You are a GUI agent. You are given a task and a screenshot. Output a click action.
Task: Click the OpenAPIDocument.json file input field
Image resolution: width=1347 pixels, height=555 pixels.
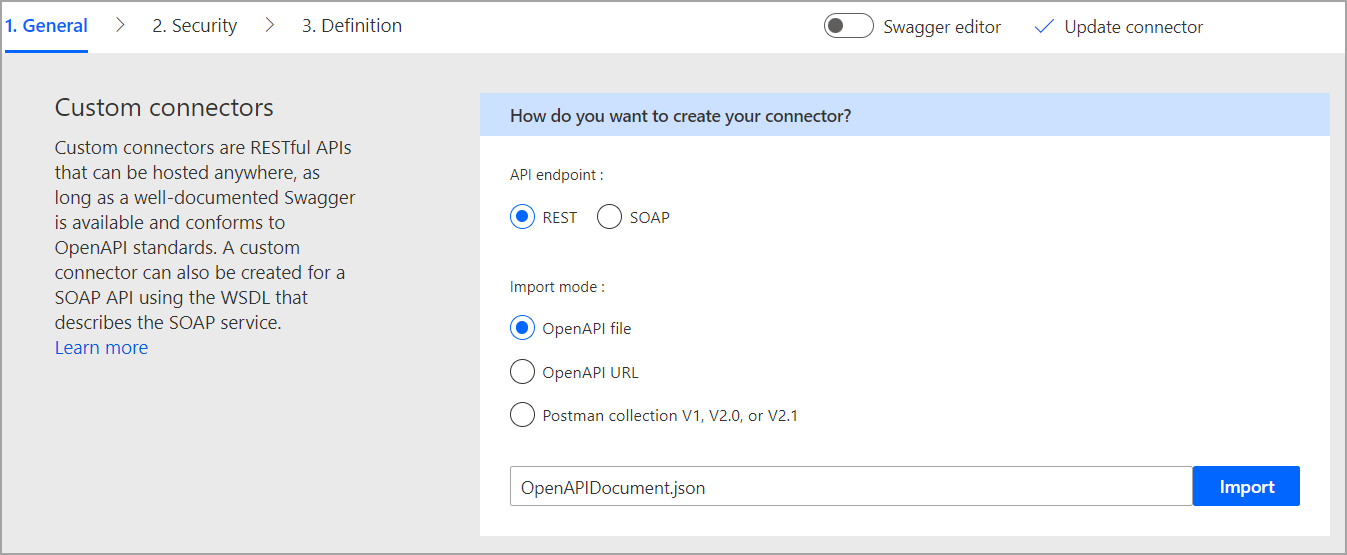click(x=850, y=487)
